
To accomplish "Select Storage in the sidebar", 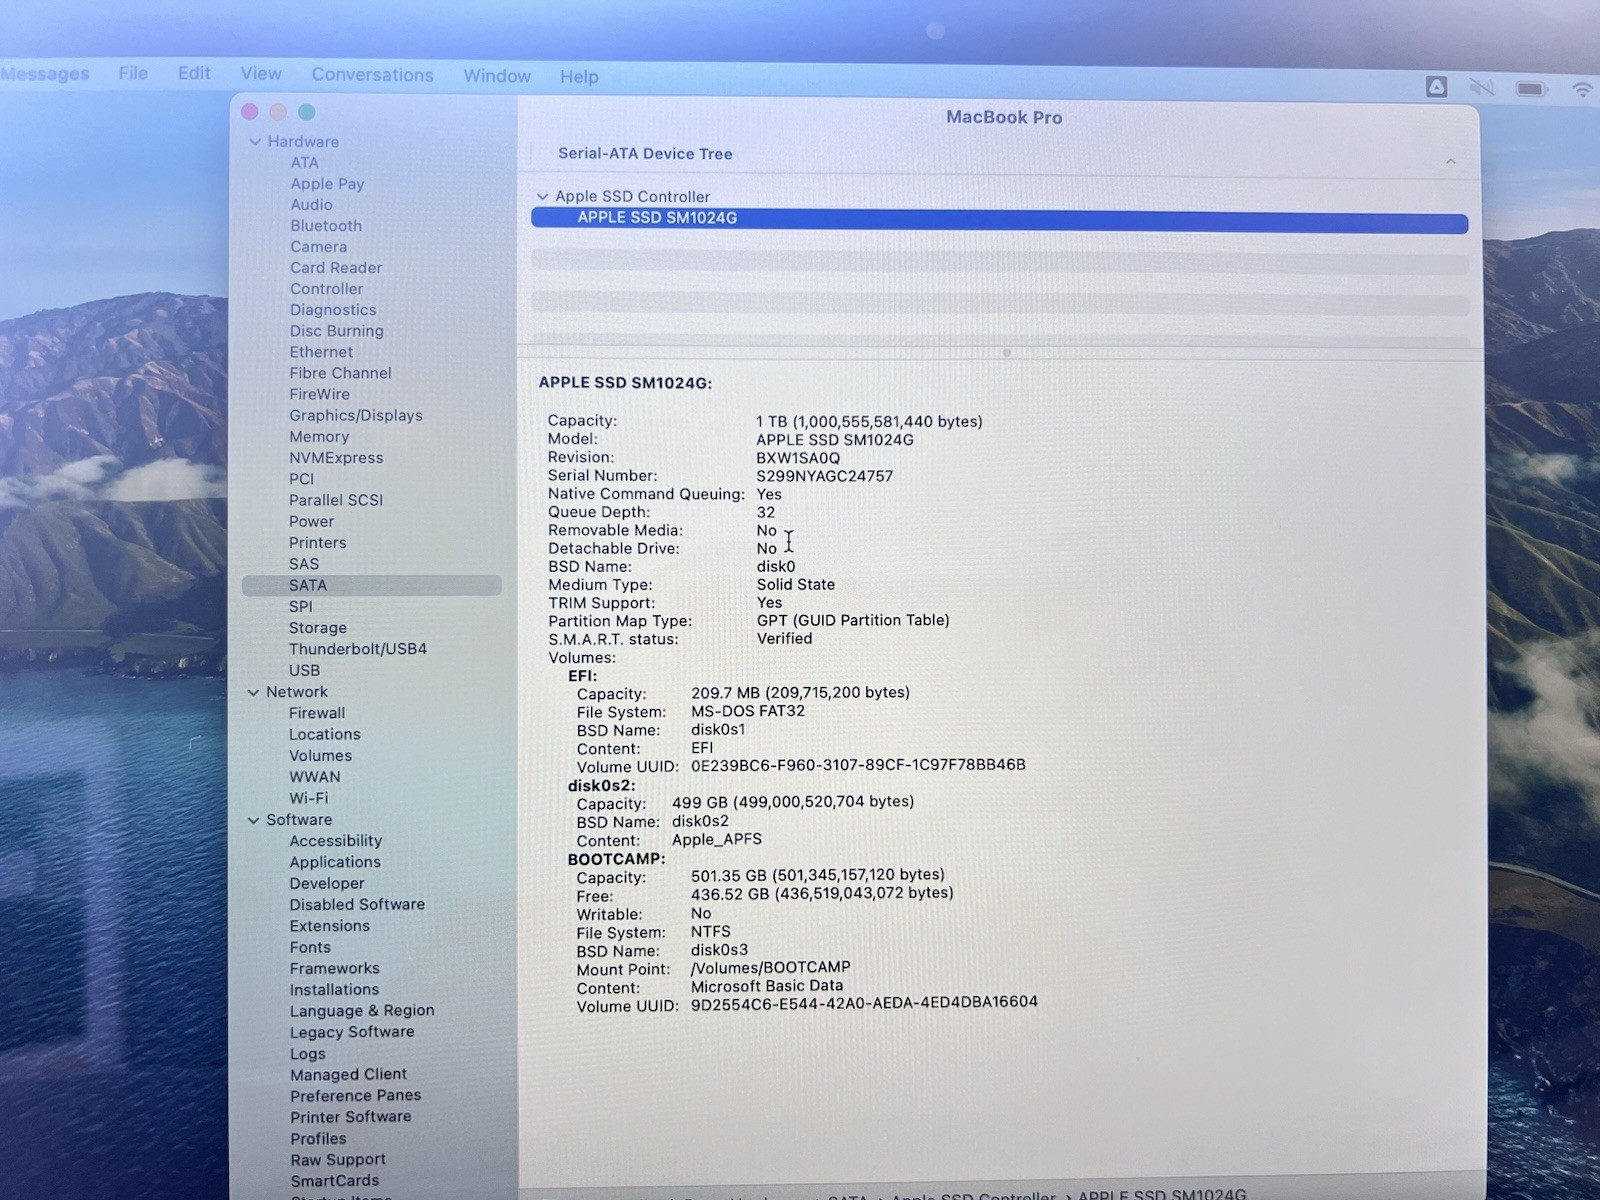I will [x=318, y=628].
